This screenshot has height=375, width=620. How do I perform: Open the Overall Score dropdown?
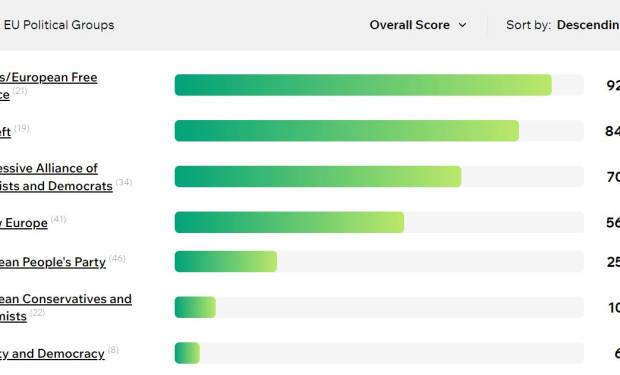pyautogui.click(x=418, y=25)
